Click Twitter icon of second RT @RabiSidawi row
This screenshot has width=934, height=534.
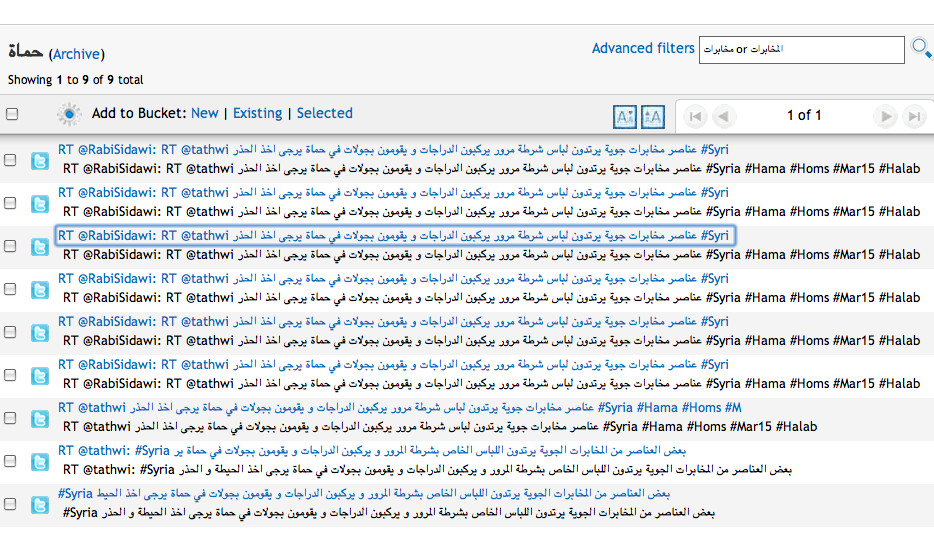pyautogui.click(x=40, y=204)
